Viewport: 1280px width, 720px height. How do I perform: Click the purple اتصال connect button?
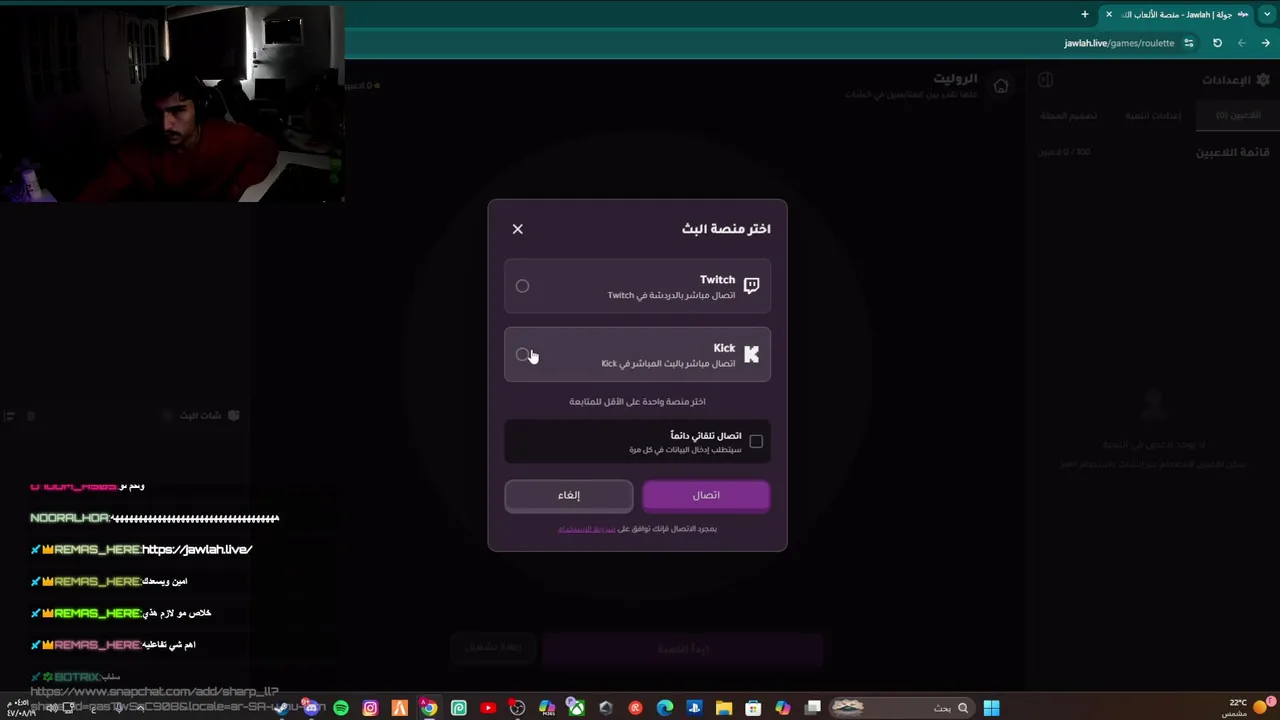706,495
